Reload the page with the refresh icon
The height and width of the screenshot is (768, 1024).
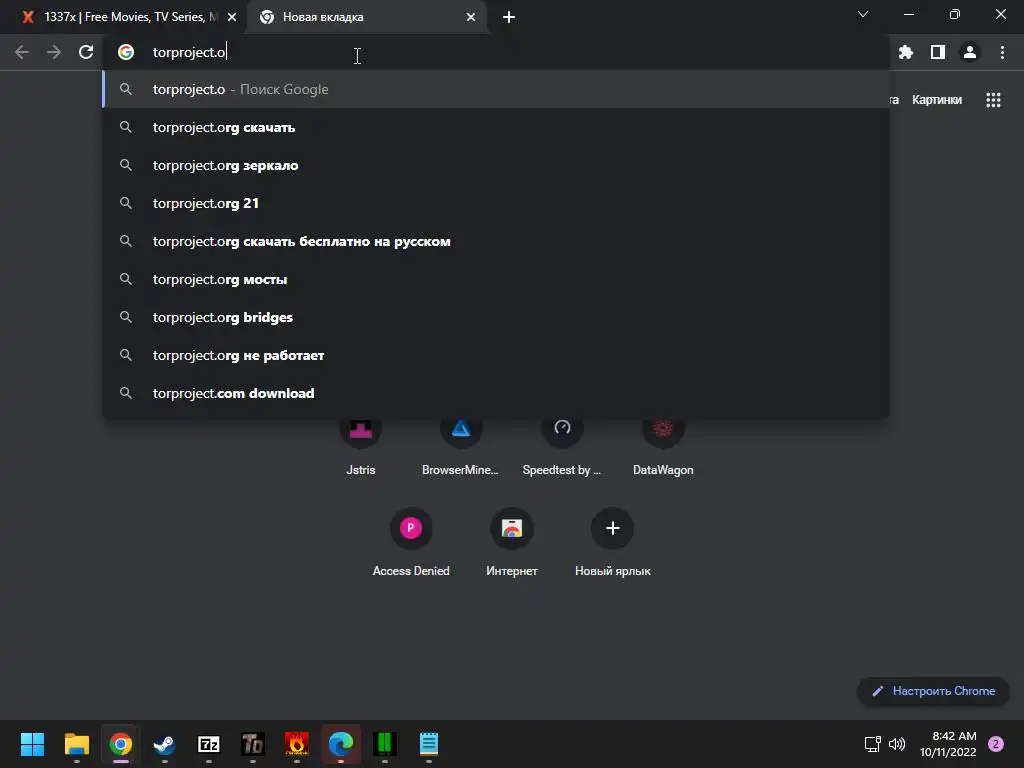[x=86, y=52]
